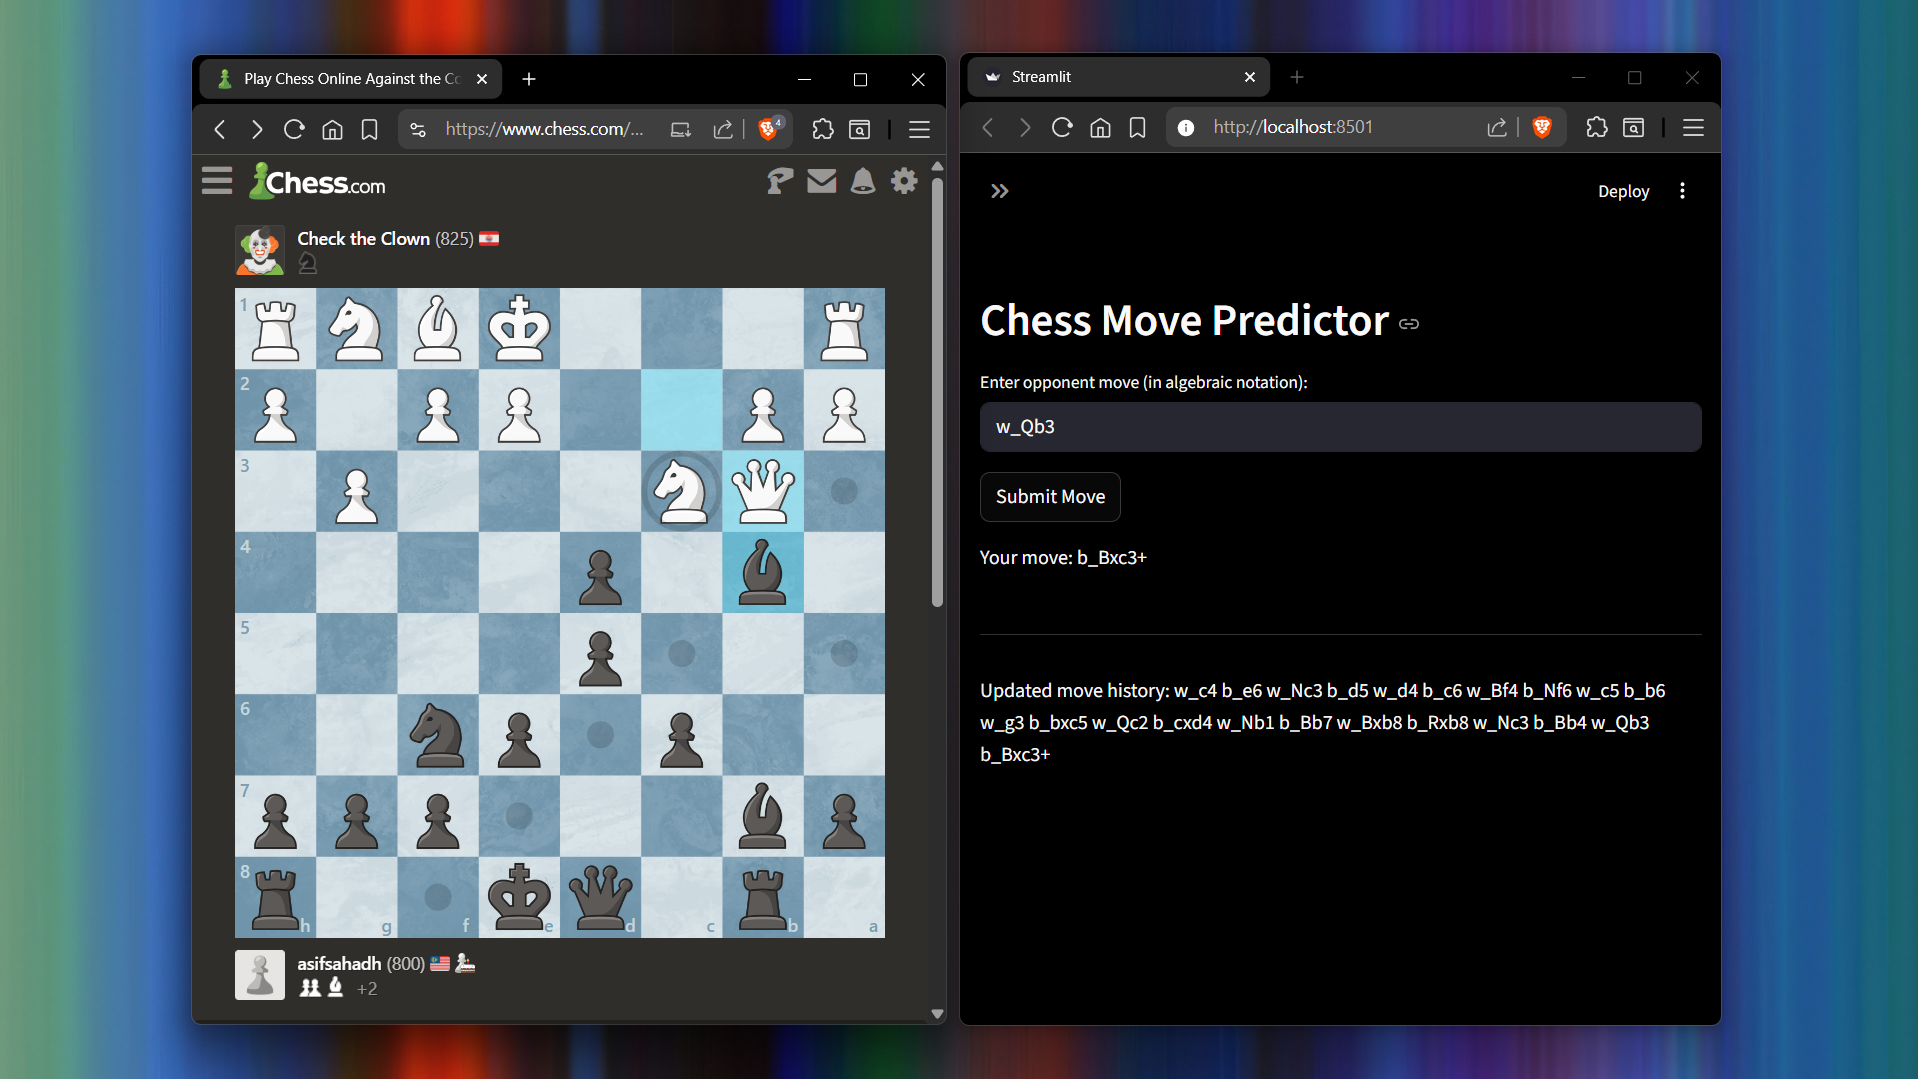Bookmark the chess.com page
The height and width of the screenshot is (1079, 1918).
pyautogui.click(x=369, y=129)
